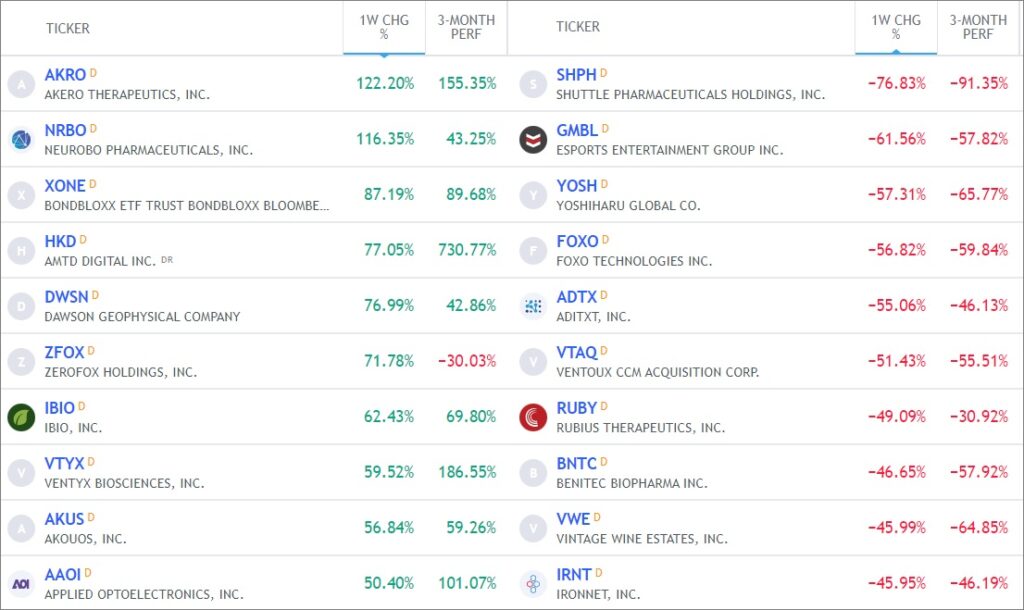Click the BNTC logo placeholder icon
Viewport: 1024px width, 610px height.
tap(533, 473)
